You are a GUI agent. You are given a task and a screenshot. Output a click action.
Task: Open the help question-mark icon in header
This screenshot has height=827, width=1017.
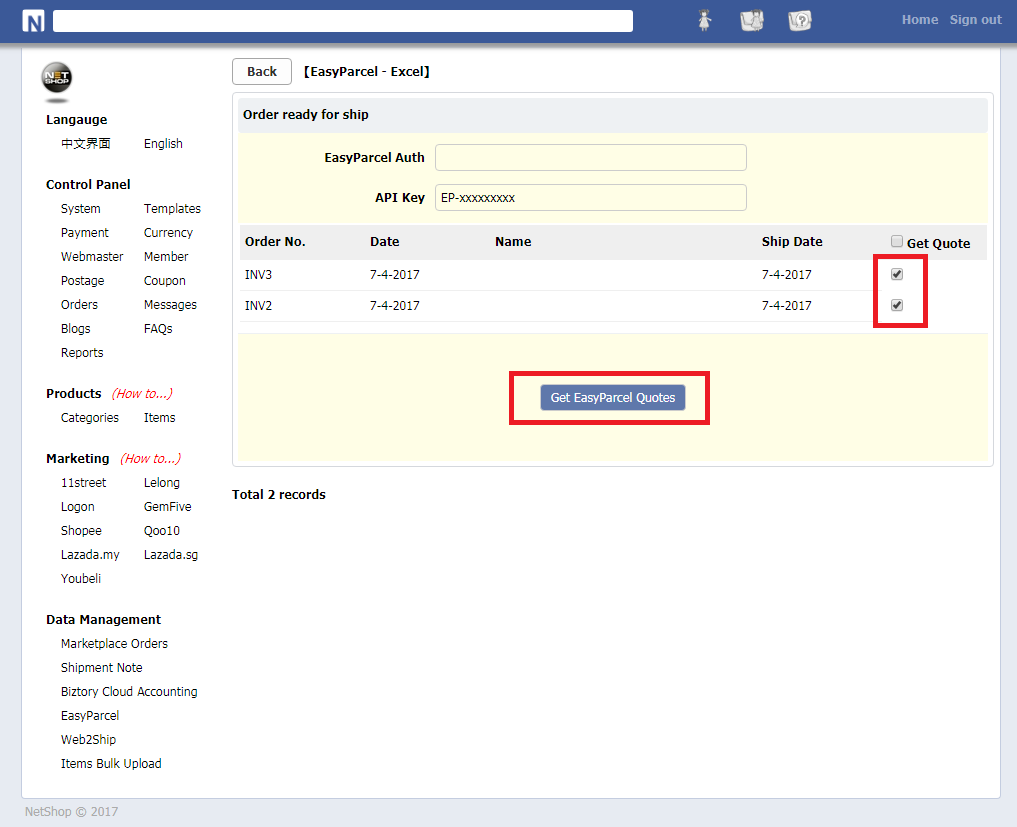pyautogui.click(x=800, y=20)
